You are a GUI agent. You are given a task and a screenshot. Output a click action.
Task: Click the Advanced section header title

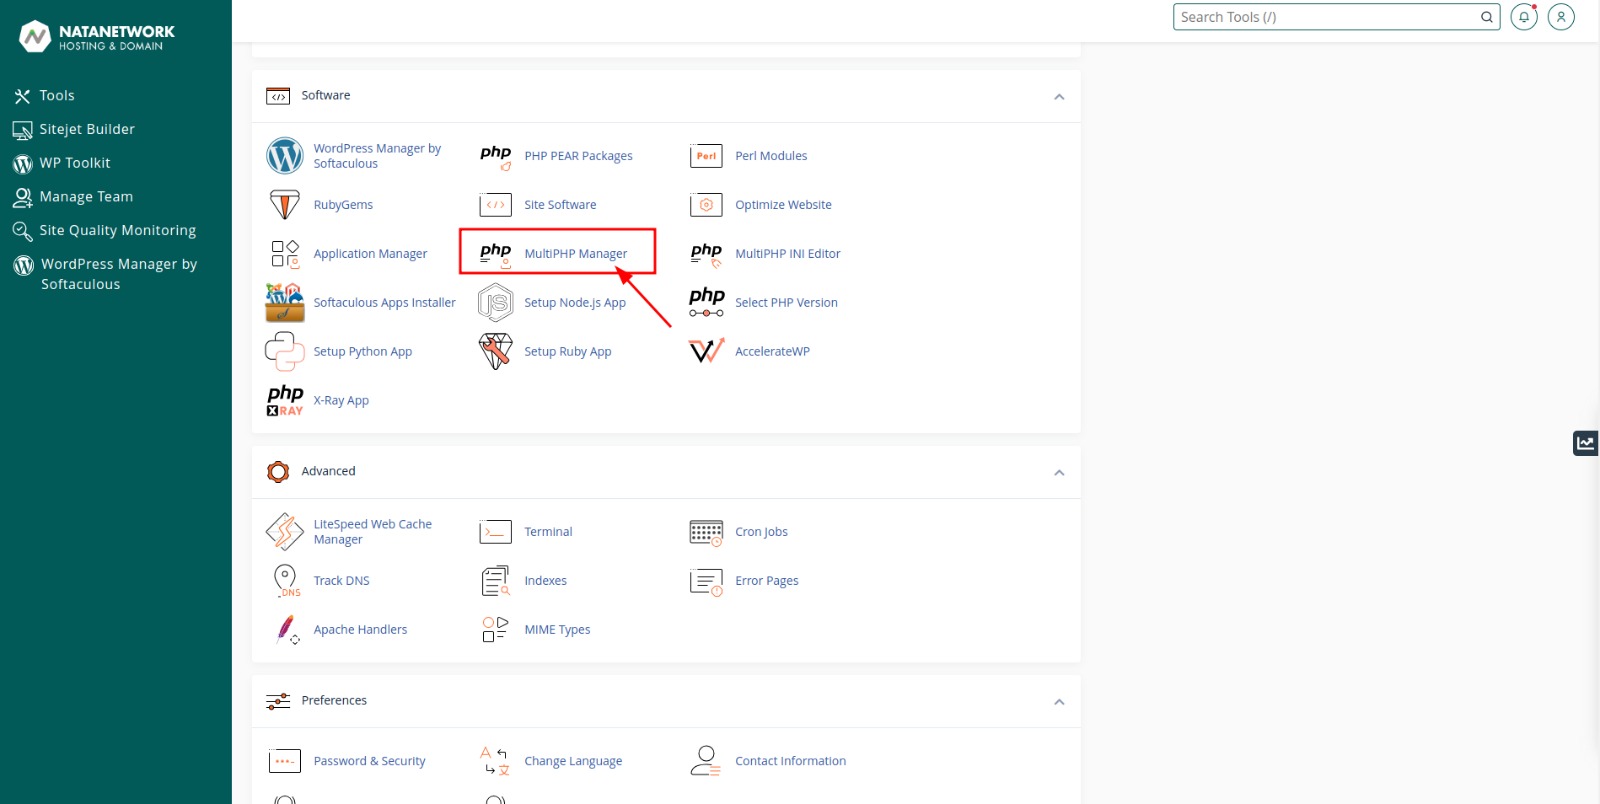(x=328, y=472)
